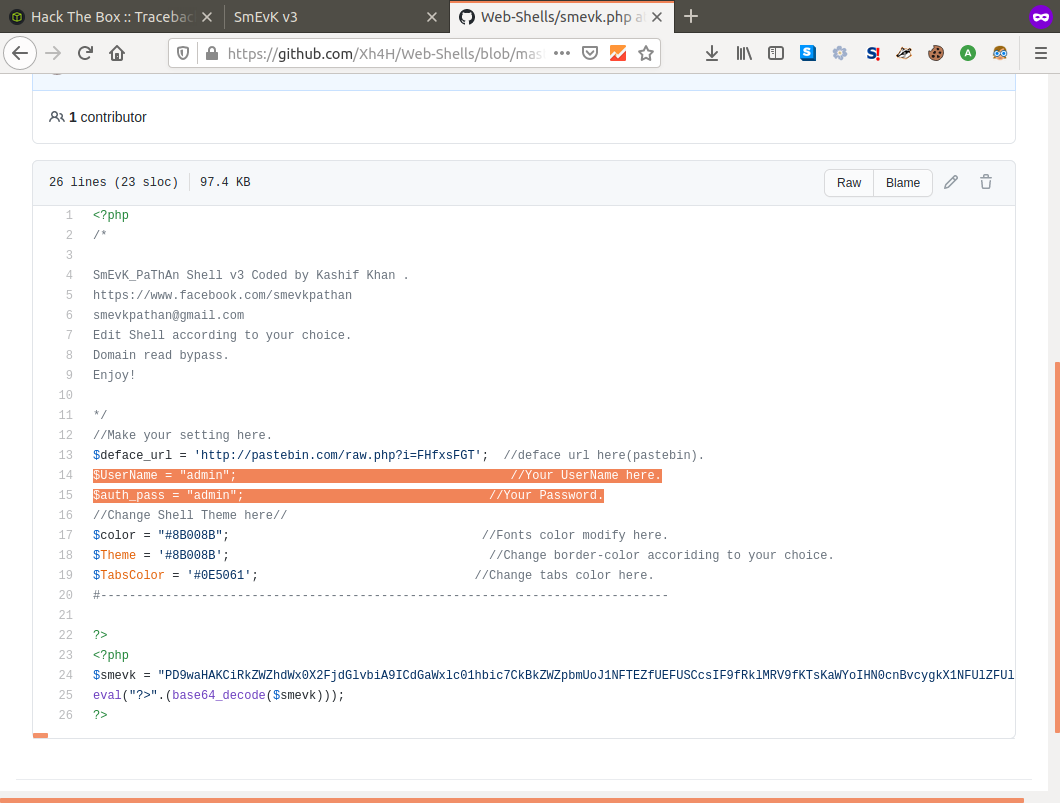Go back with the browser back arrow

pos(20,53)
